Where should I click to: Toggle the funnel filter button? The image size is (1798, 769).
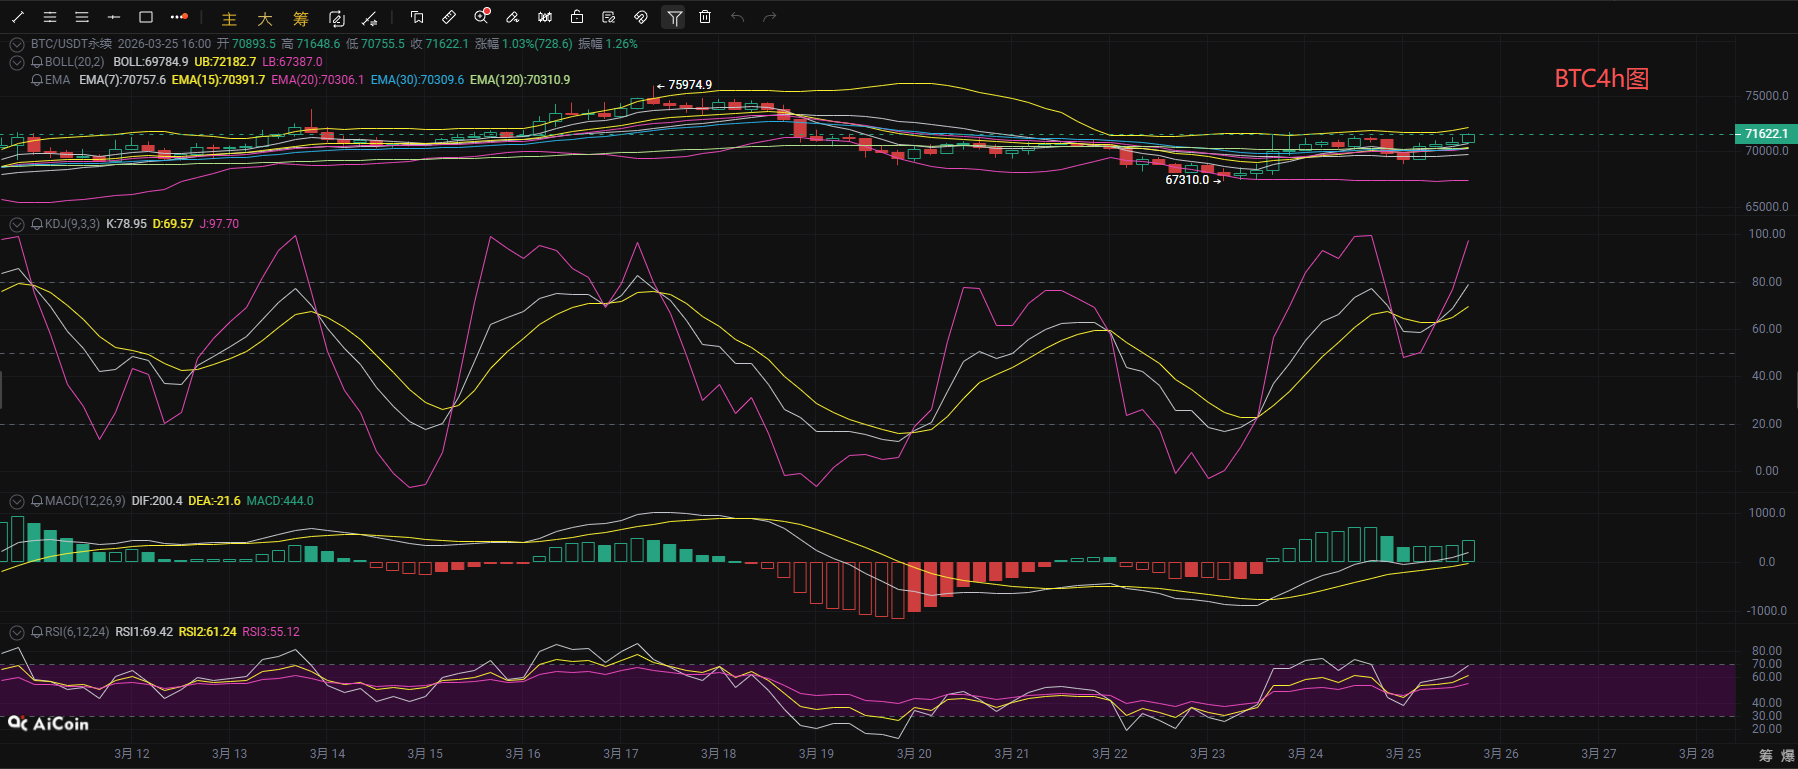674,17
